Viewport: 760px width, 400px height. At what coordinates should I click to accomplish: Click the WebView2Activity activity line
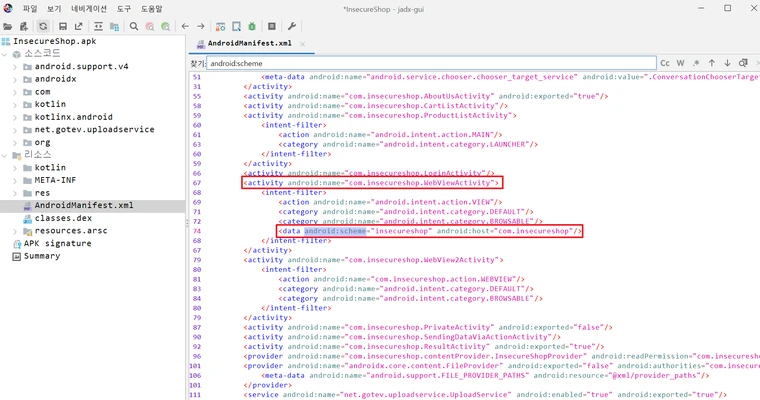pyautogui.click(x=373, y=260)
